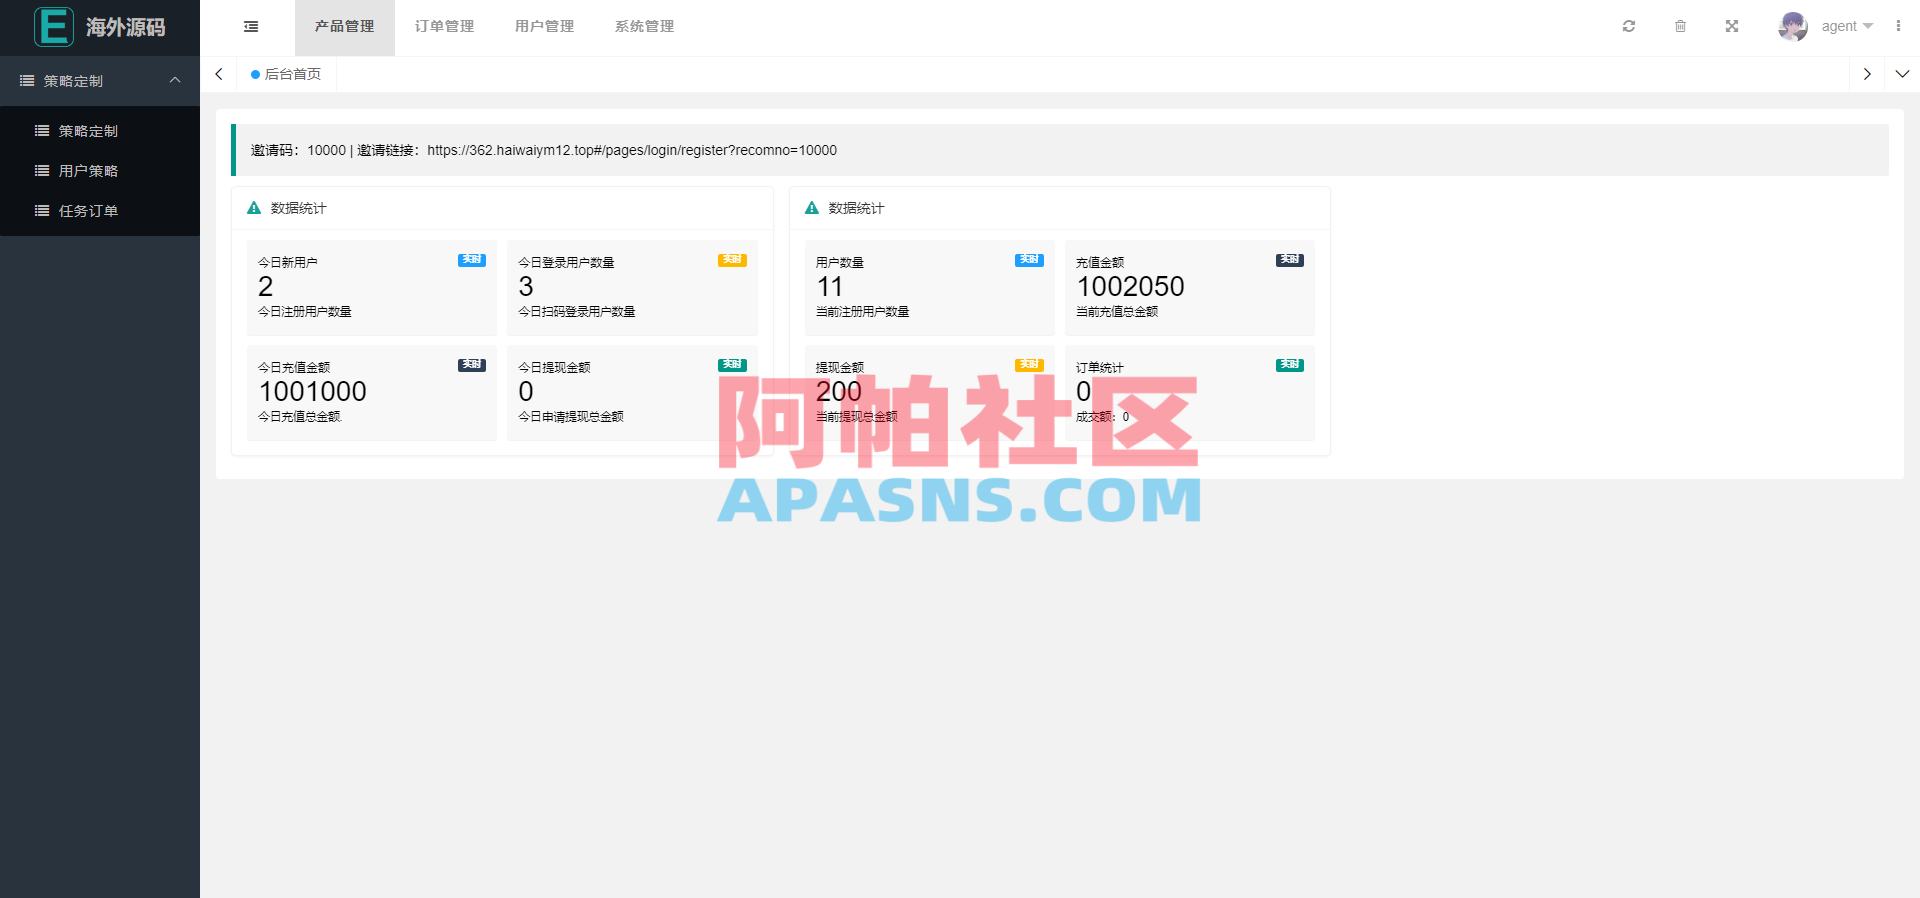Screen dimensions: 1920x898
Task: Click the 邀请码 10000 text
Action: coord(298,150)
